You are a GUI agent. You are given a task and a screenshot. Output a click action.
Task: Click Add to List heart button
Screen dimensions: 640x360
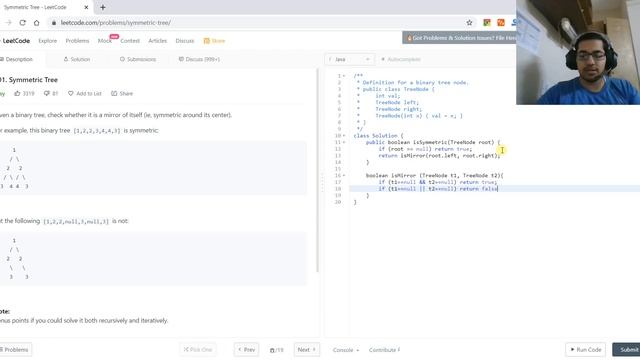click(84, 93)
